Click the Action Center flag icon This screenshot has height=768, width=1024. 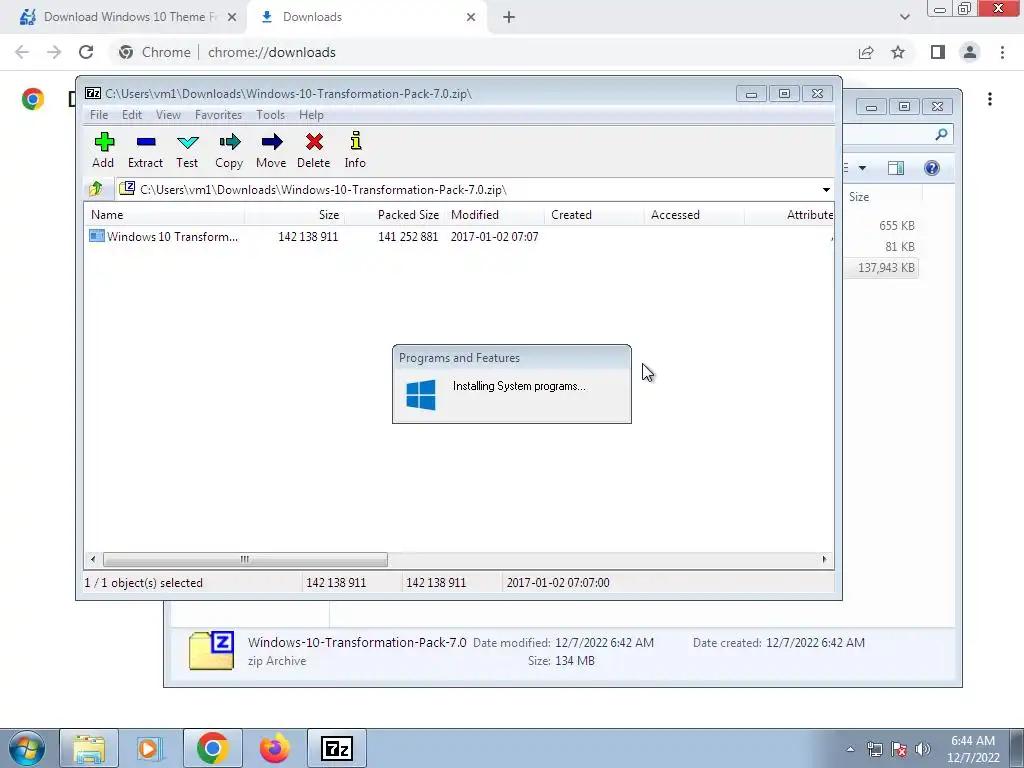tap(899, 749)
